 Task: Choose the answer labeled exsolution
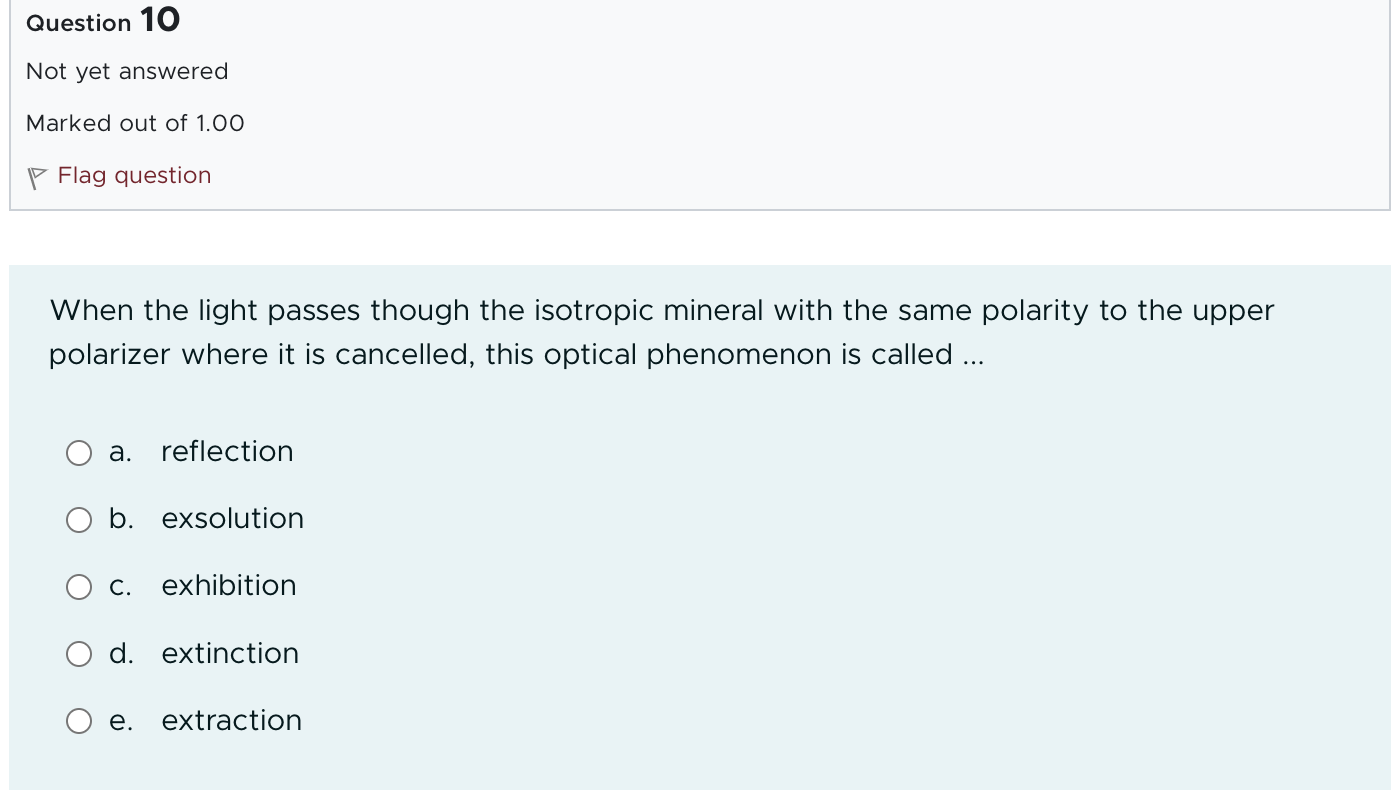coord(232,519)
